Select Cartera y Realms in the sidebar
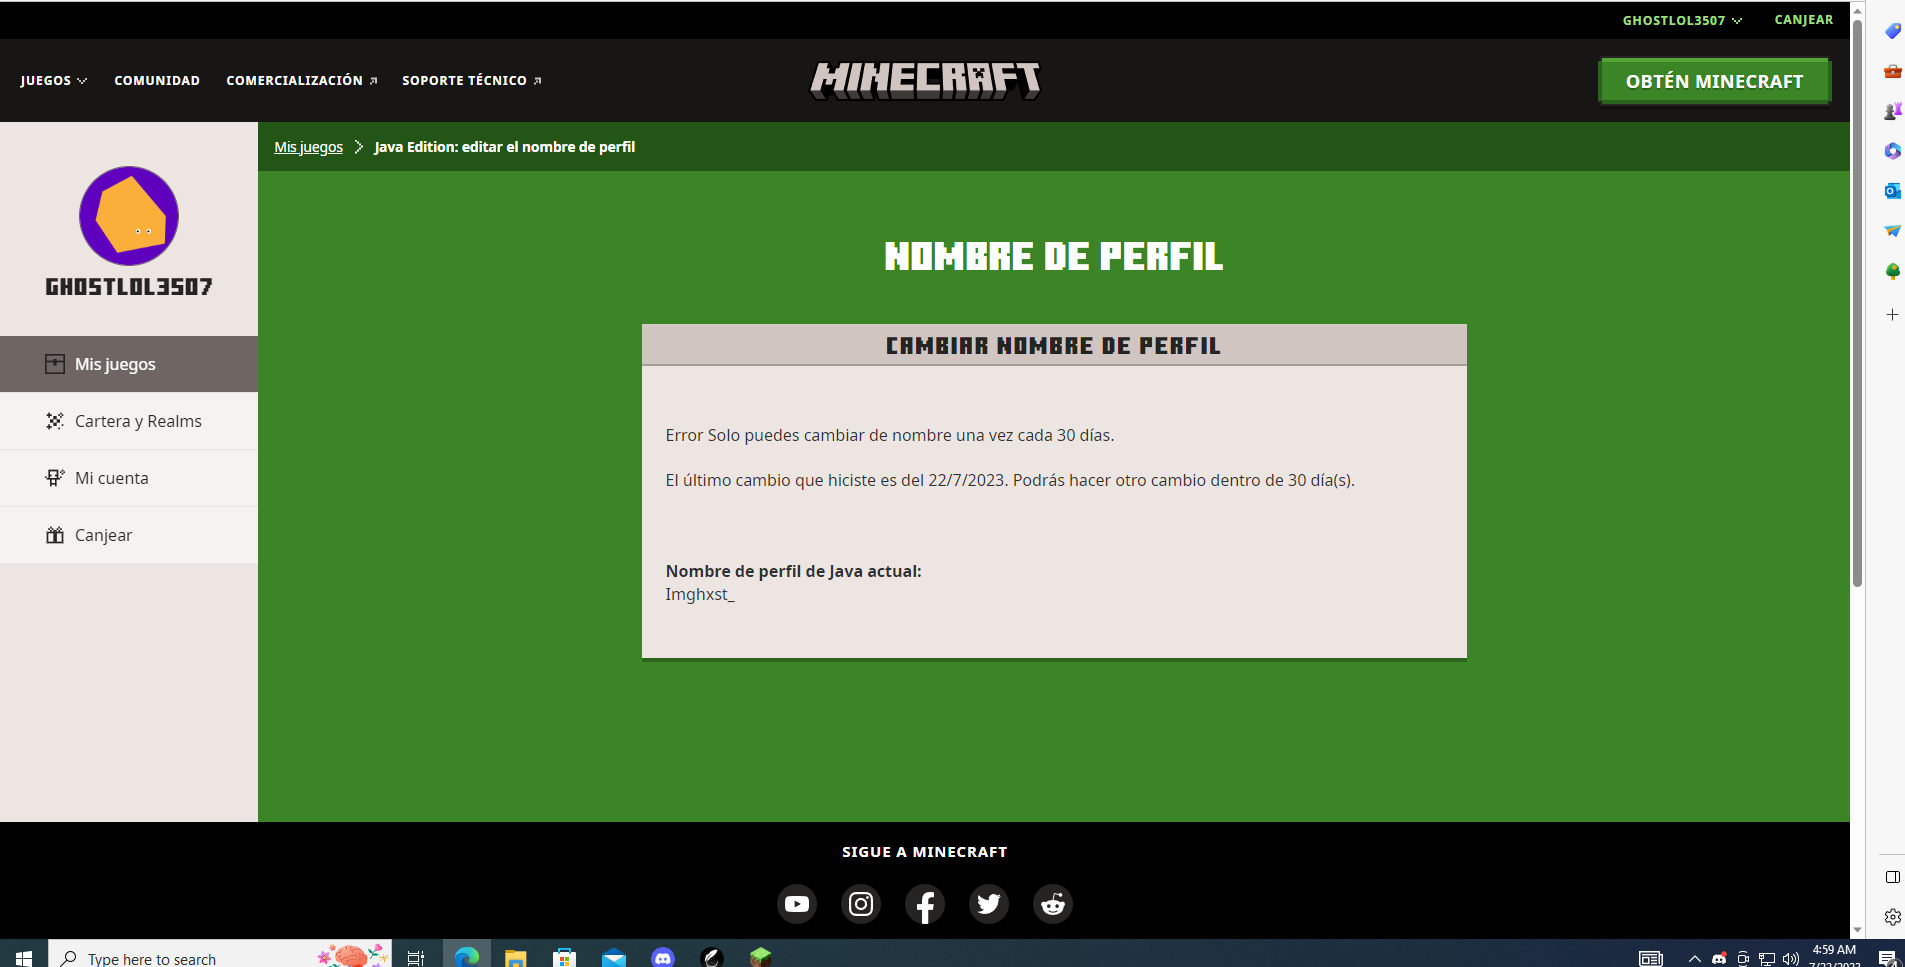The width and height of the screenshot is (1905, 967). [x=129, y=421]
